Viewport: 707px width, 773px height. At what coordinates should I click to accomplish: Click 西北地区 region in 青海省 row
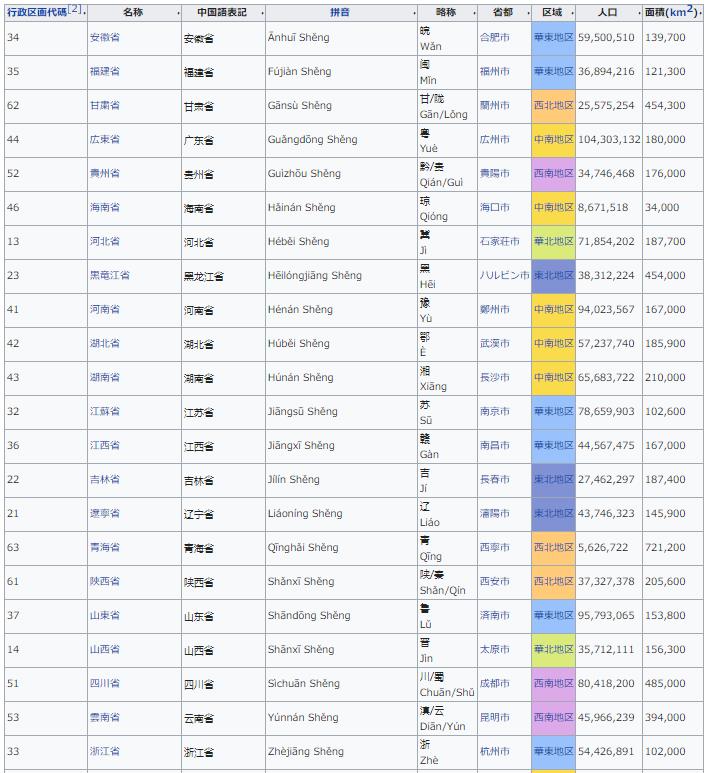tap(553, 548)
